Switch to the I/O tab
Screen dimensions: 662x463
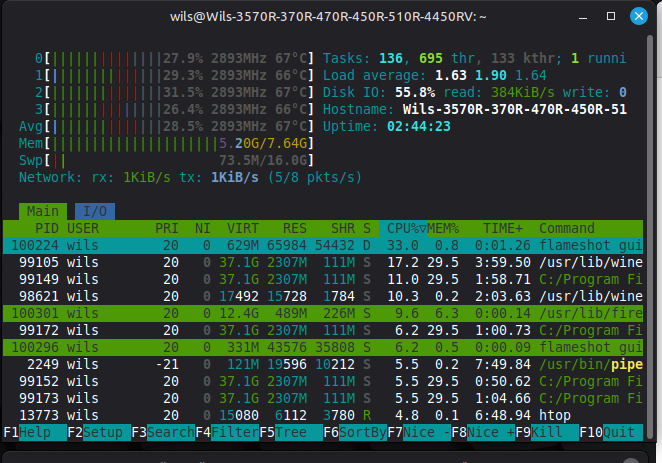tap(95, 211)
